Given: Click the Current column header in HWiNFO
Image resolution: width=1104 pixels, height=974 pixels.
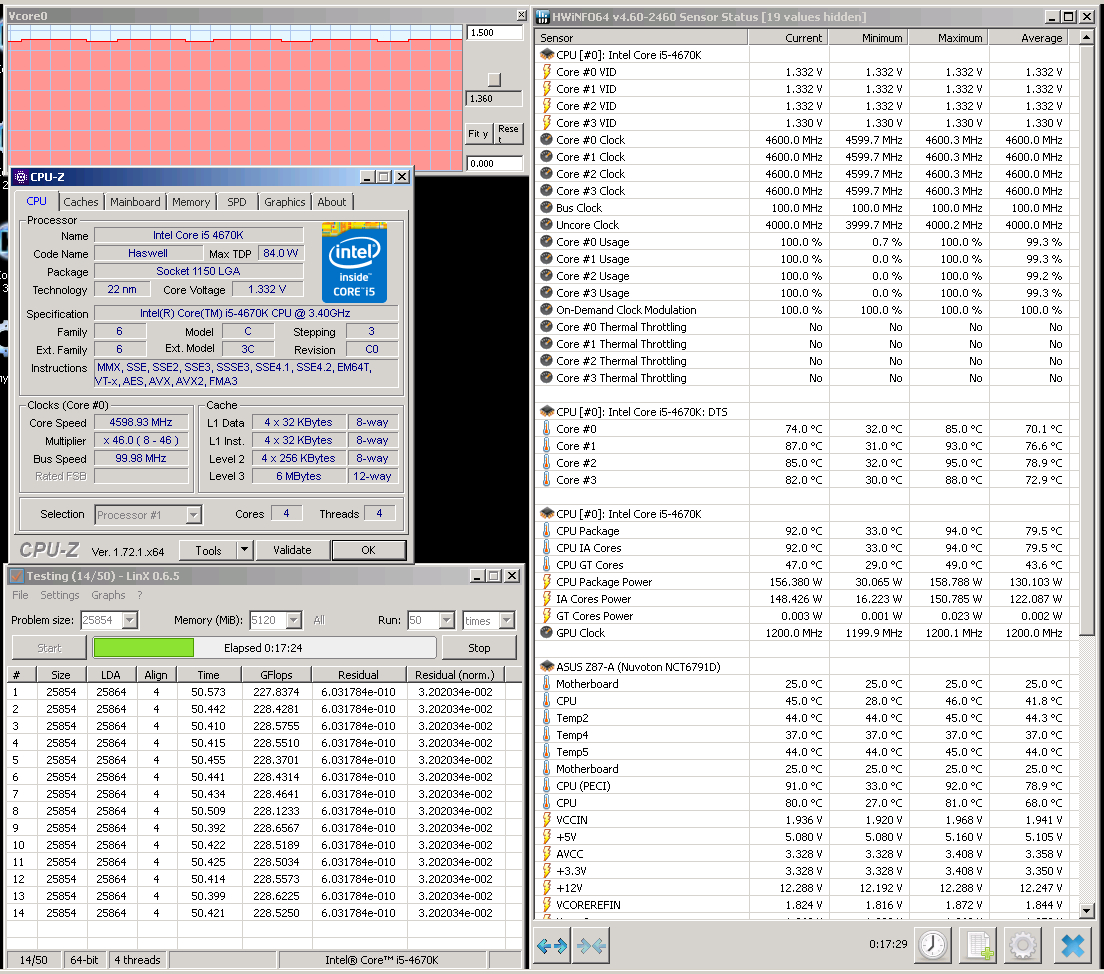Looking at the screenshot, I should pyautogui.click(x=788, y=38).
